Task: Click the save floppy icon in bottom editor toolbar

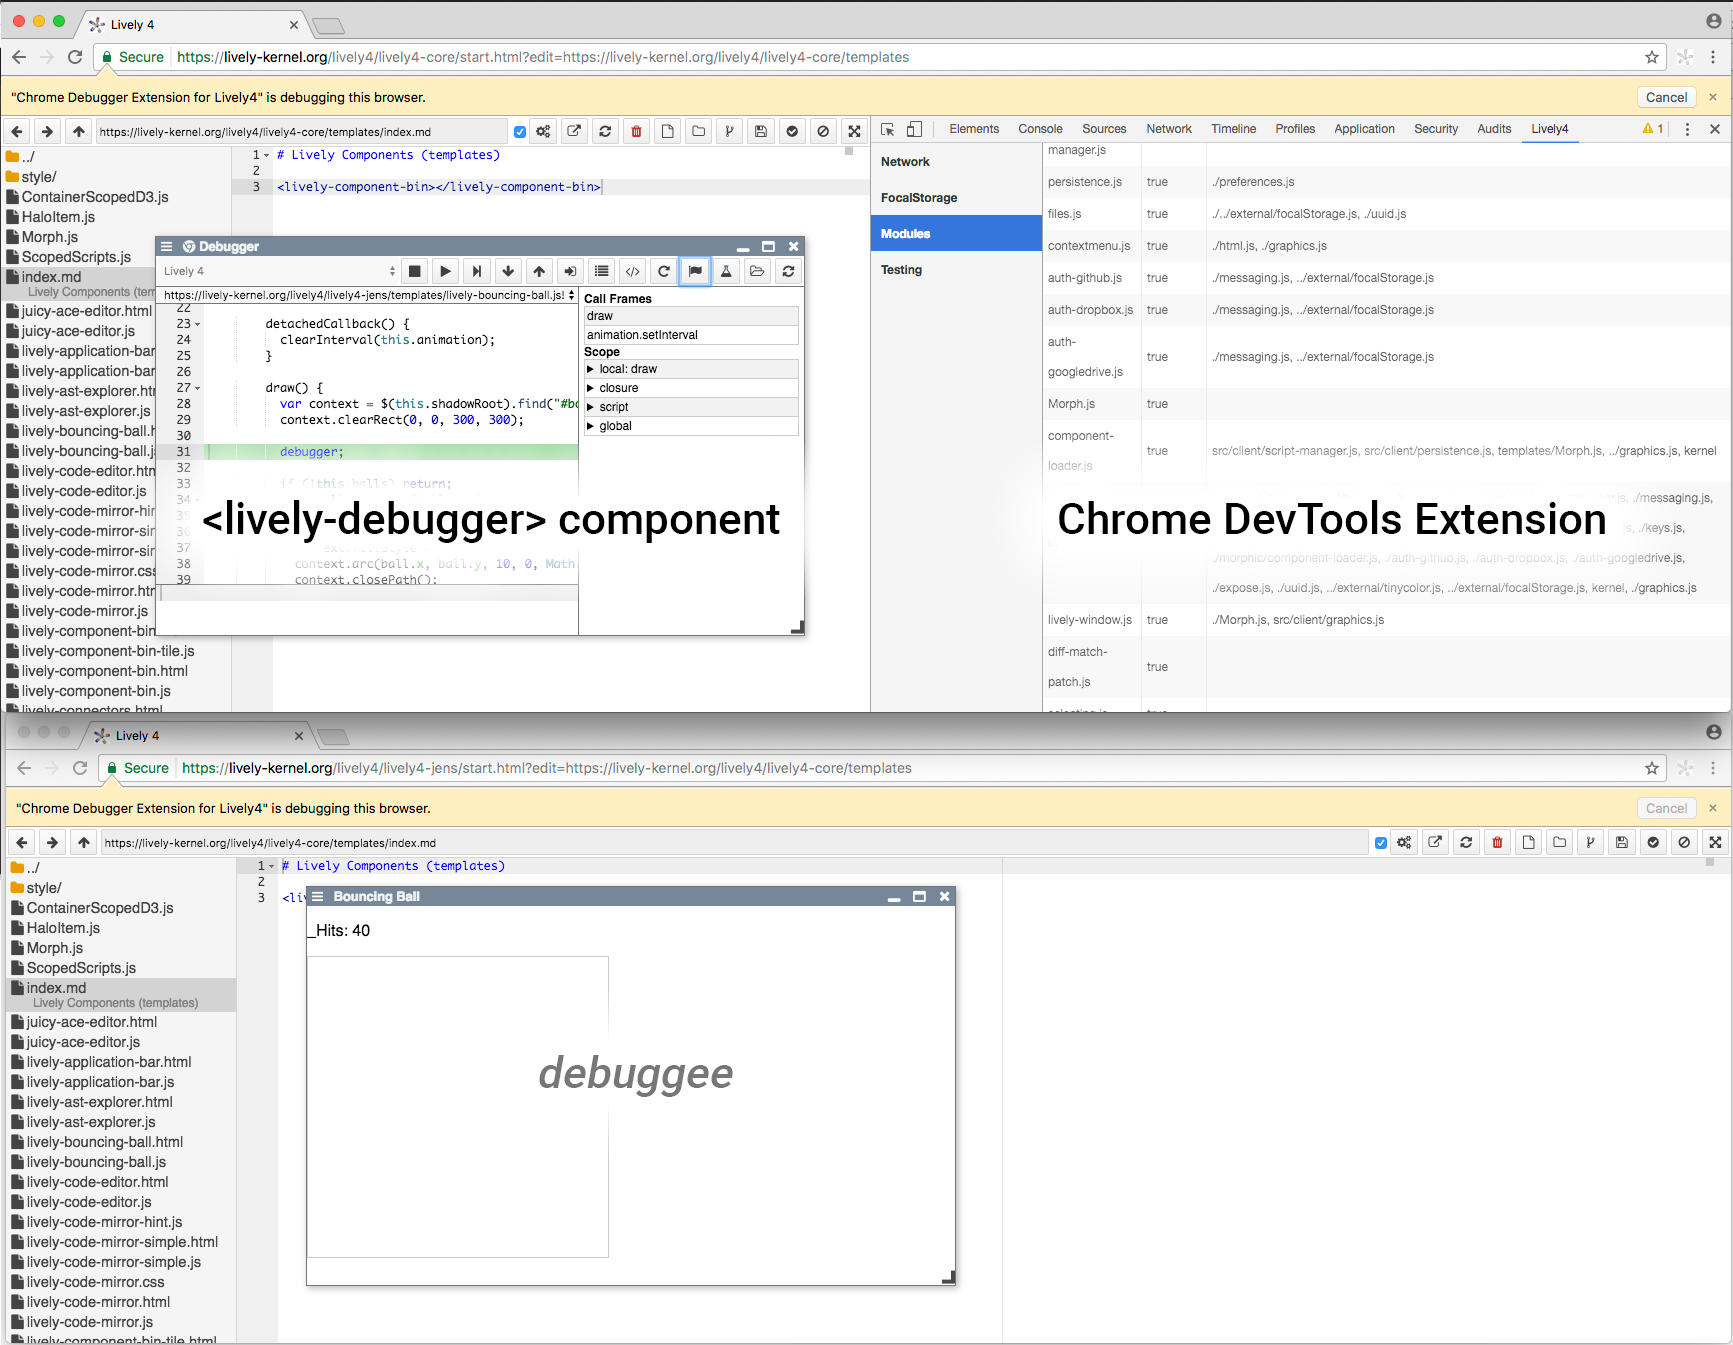Action: tap(1621, 842)
